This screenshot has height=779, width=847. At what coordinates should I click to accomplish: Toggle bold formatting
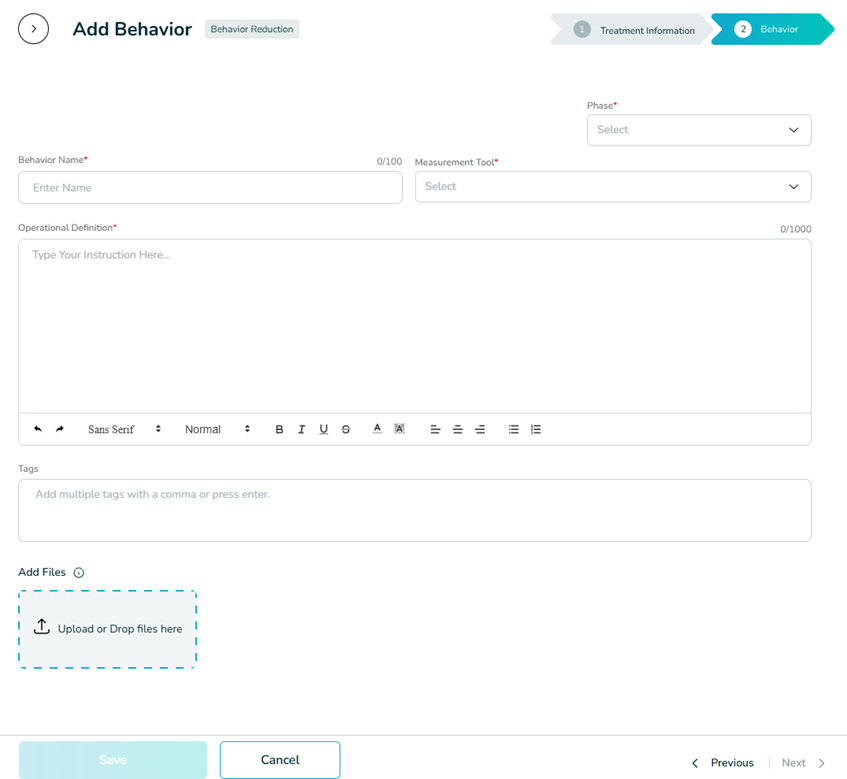279,429
